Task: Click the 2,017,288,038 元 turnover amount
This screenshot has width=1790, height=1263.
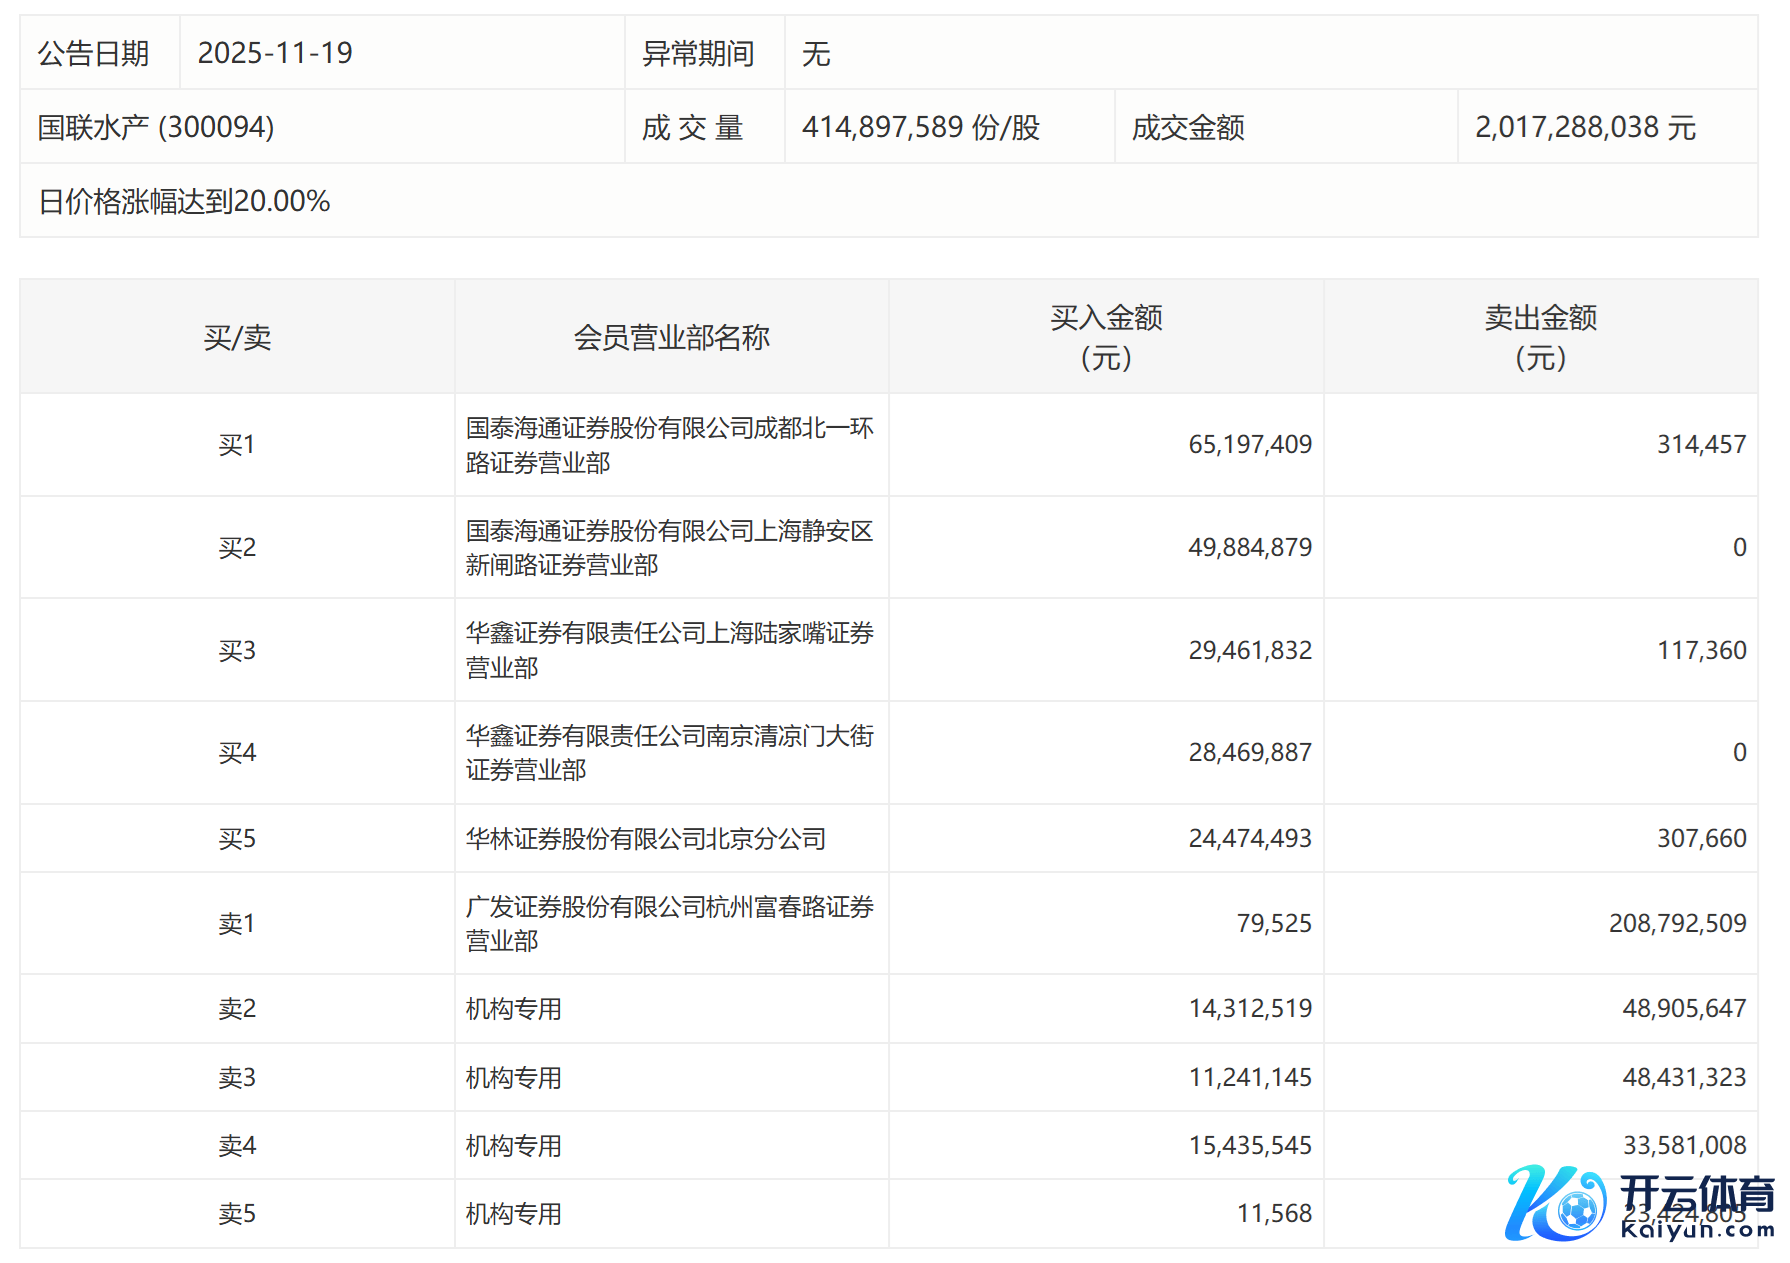Action: [1585, 127]
